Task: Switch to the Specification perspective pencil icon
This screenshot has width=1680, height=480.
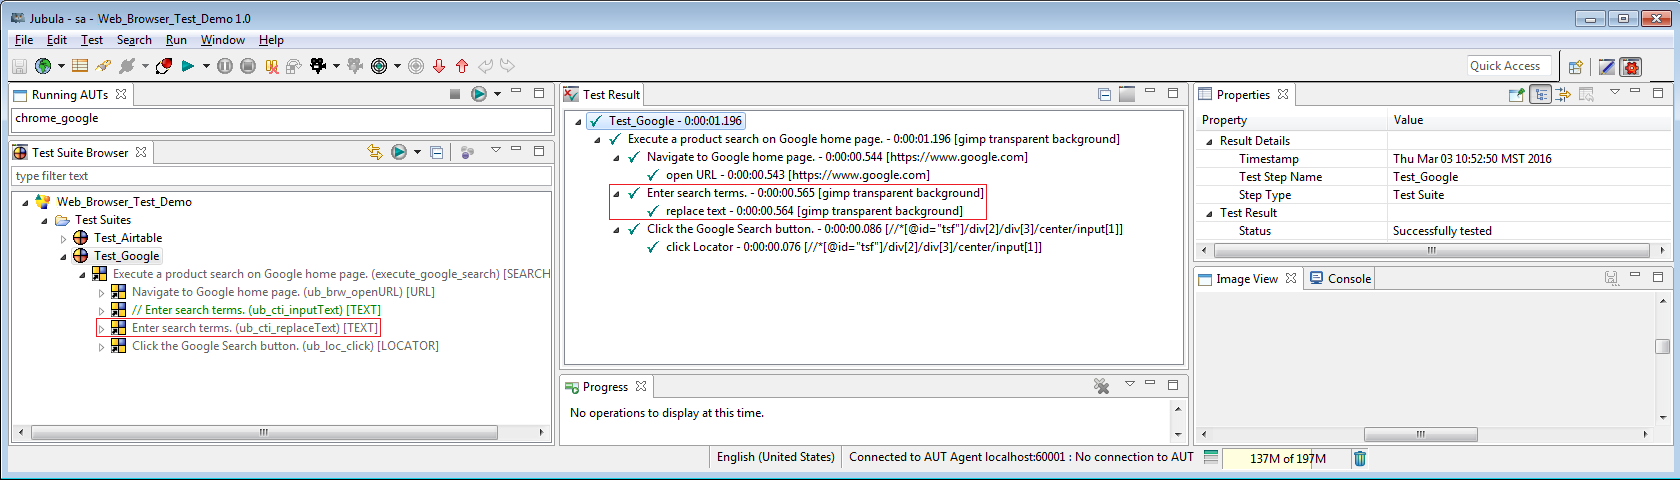Action: 1607,67
